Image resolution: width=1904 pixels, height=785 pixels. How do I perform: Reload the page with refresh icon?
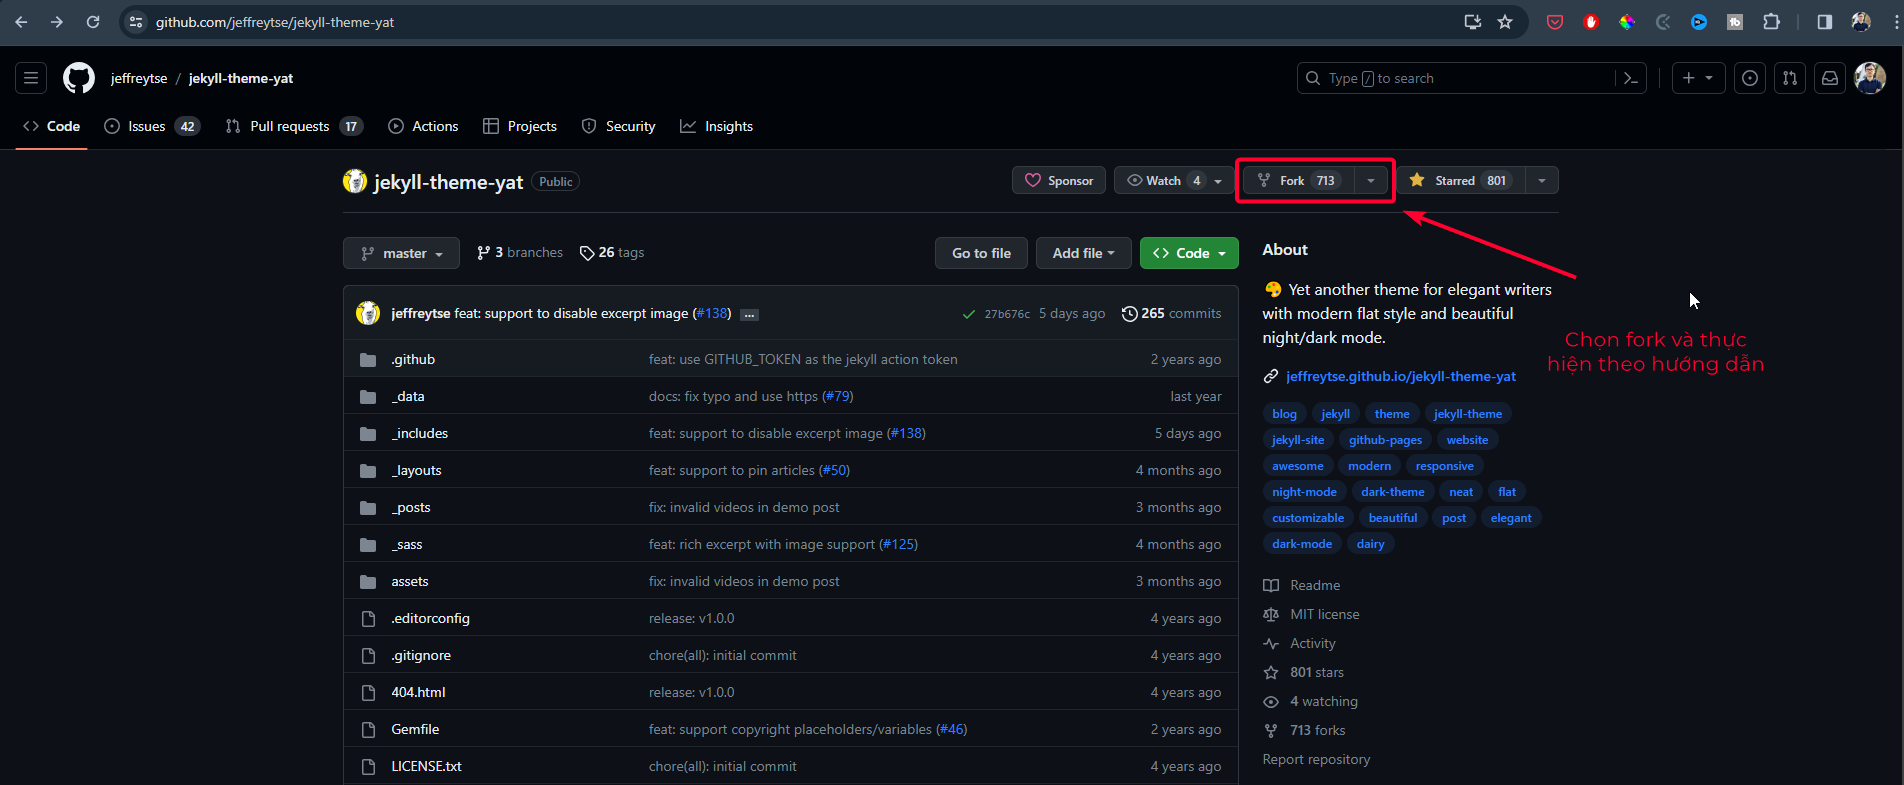coord(93,22)
